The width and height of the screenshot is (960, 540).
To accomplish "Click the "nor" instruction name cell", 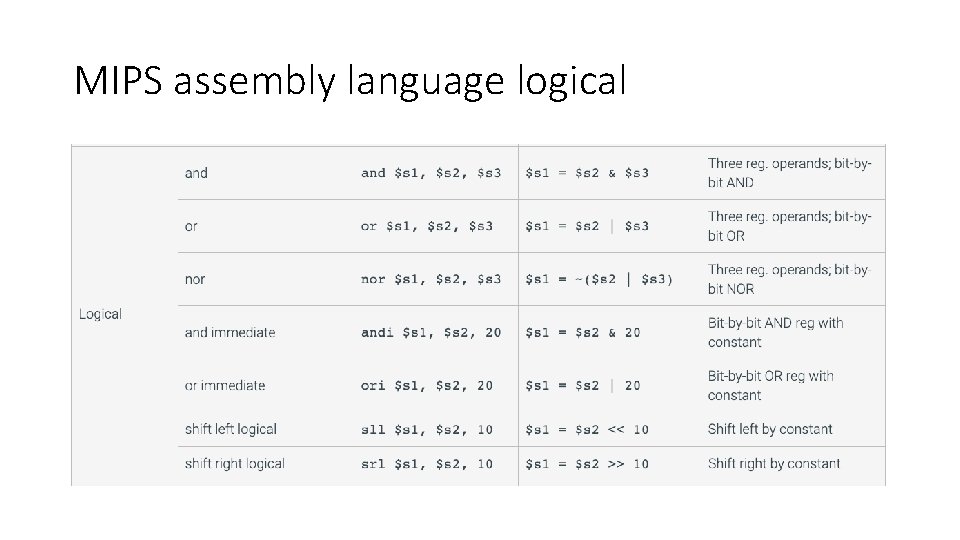I will tap(195, 279).
